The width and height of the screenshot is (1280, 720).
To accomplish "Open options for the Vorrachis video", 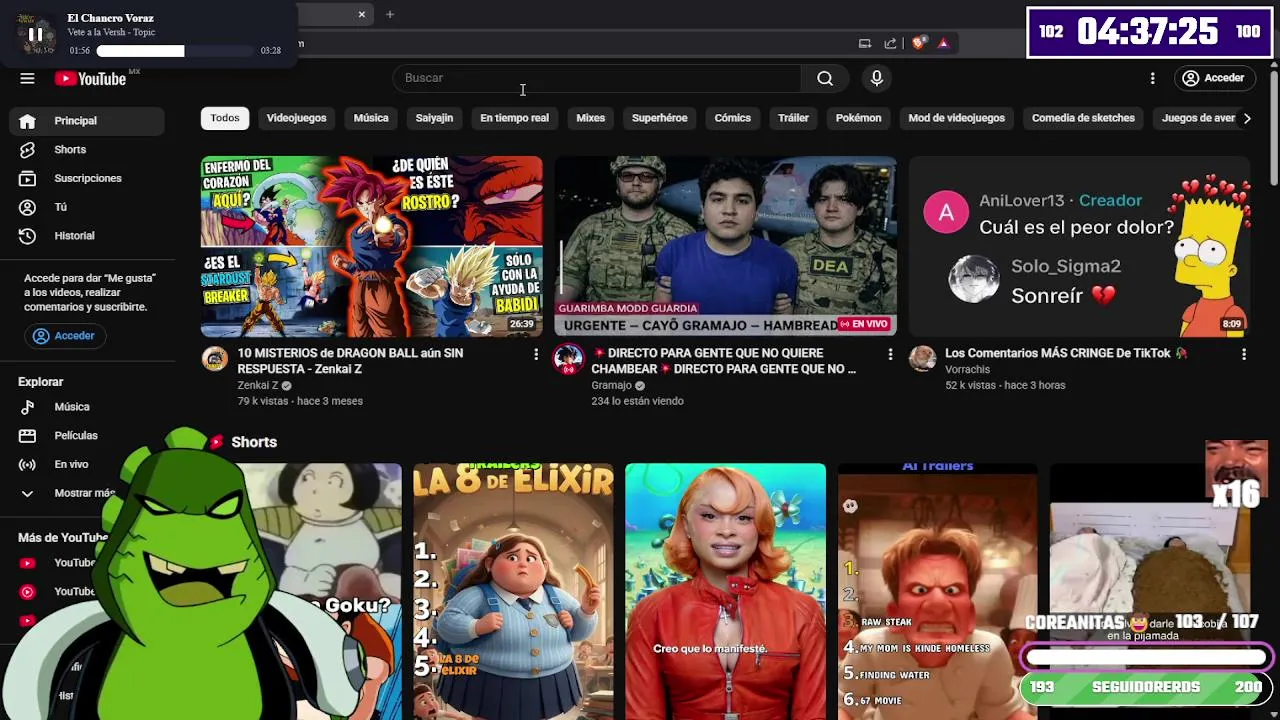I will point(1244,354).
